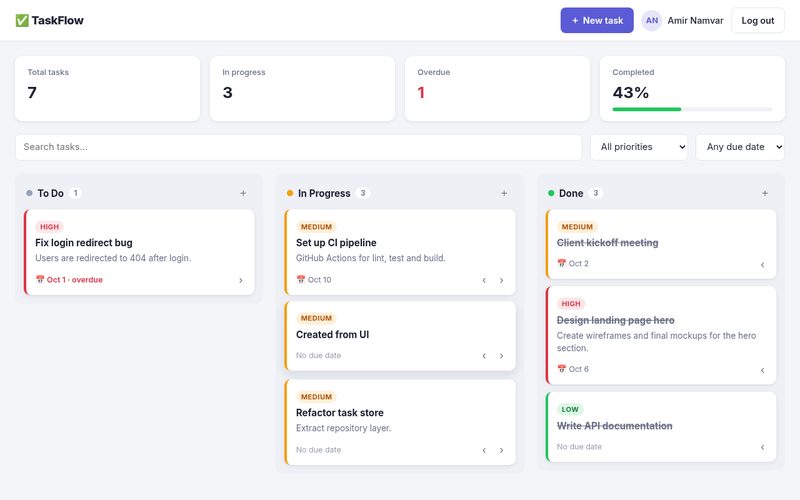Move Fix login redirect bug forward arrow
The image size is (800, 500).
point(241,280)
